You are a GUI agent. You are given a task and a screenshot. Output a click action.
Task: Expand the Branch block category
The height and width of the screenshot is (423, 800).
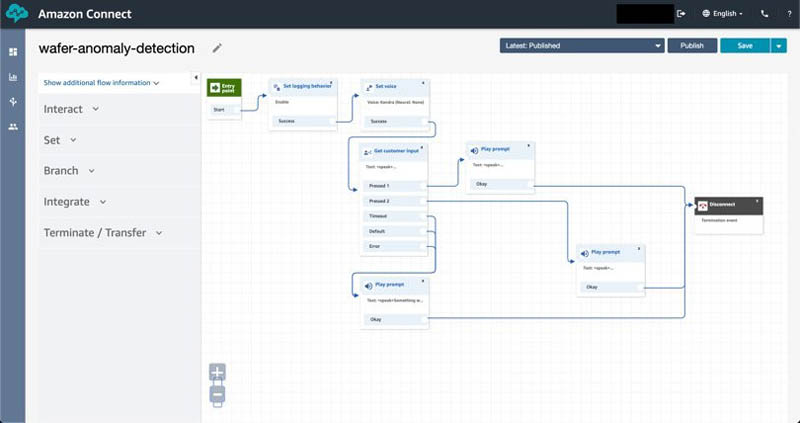click(x=69, y=170)
